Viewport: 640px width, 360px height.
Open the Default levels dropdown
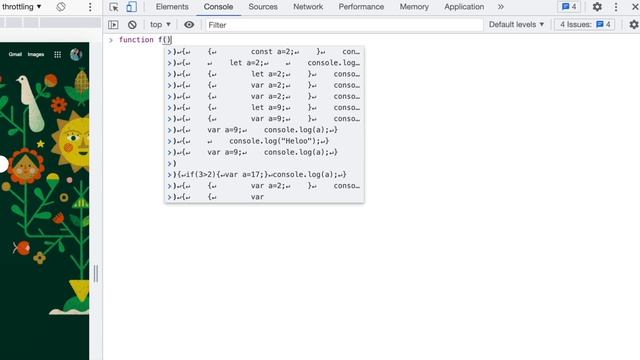516,24
